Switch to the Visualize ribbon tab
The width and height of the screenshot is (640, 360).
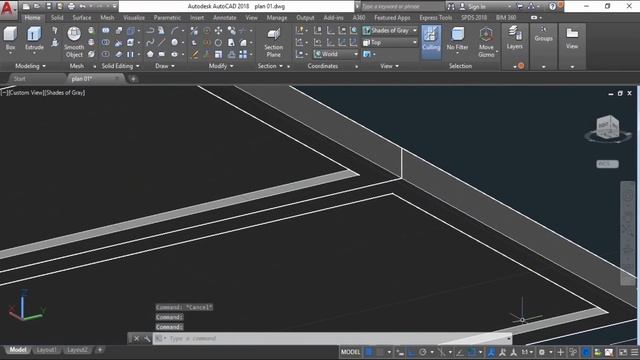(x=134, y=18)
